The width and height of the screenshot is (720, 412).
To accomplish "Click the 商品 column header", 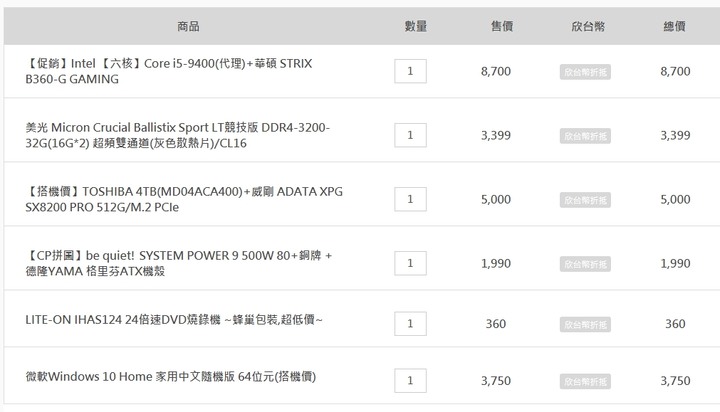I will (x=188, y=26).
